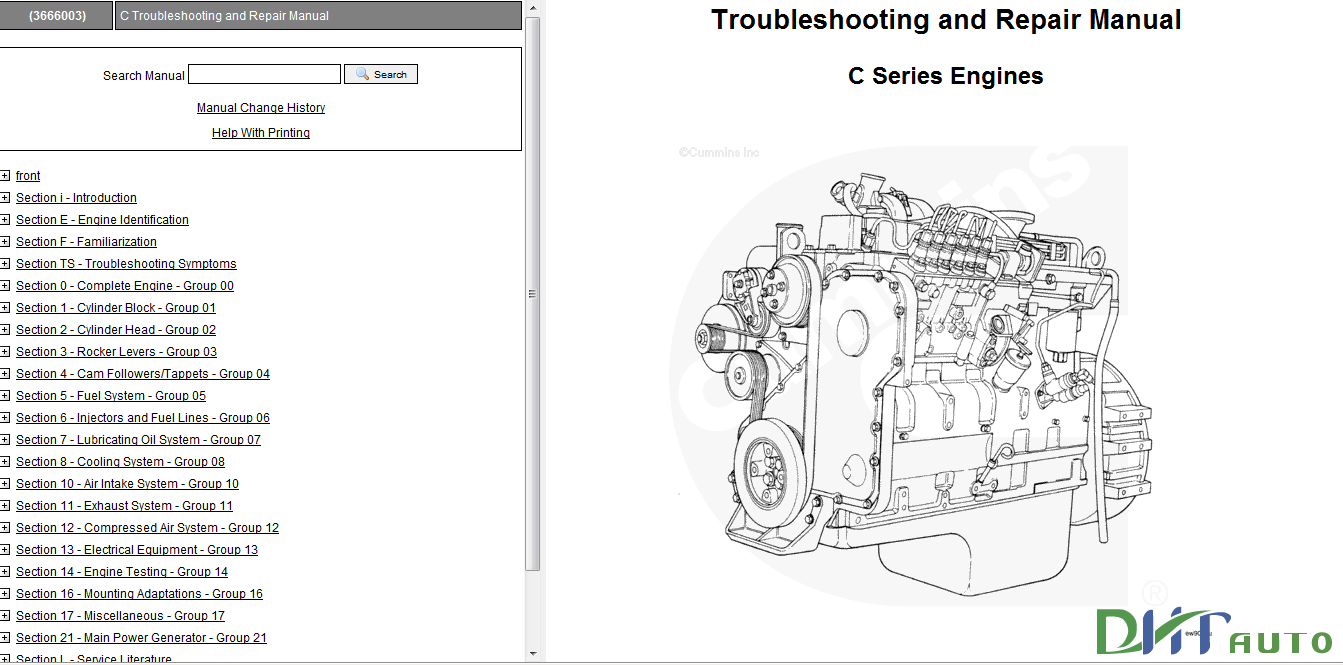Open the Manual Change History link

(260, 107)
